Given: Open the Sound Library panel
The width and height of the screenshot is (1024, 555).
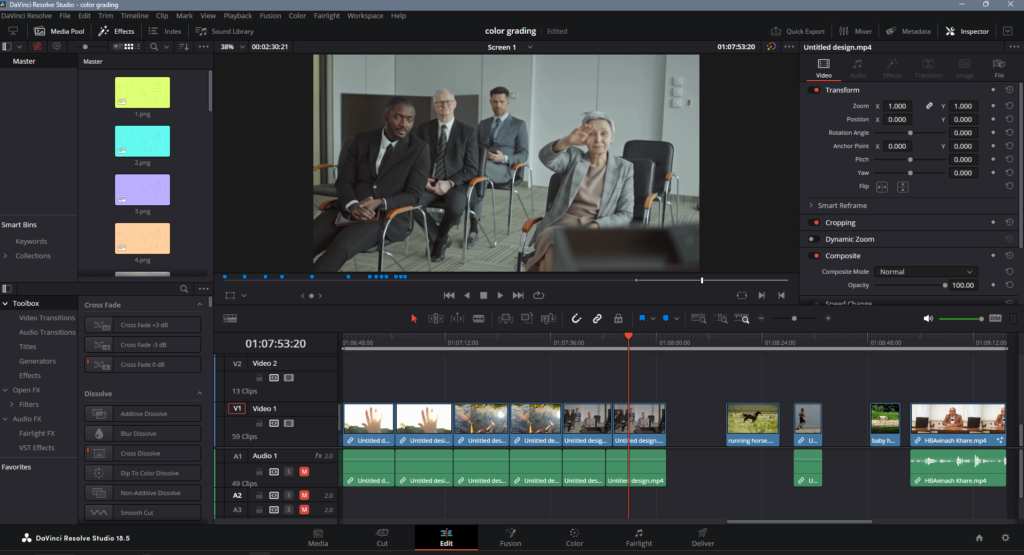Looking at the screenshot, I should tap(225, 31).
